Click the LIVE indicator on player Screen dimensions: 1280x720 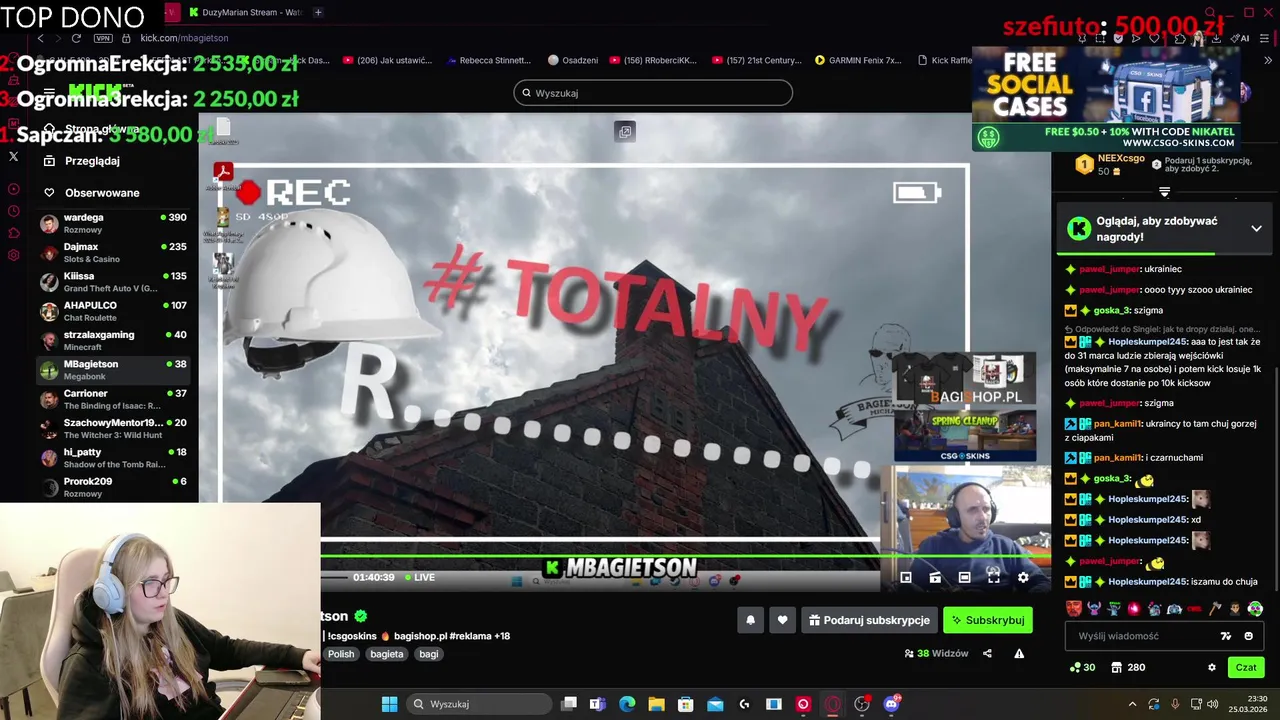(x=420, y=577)
